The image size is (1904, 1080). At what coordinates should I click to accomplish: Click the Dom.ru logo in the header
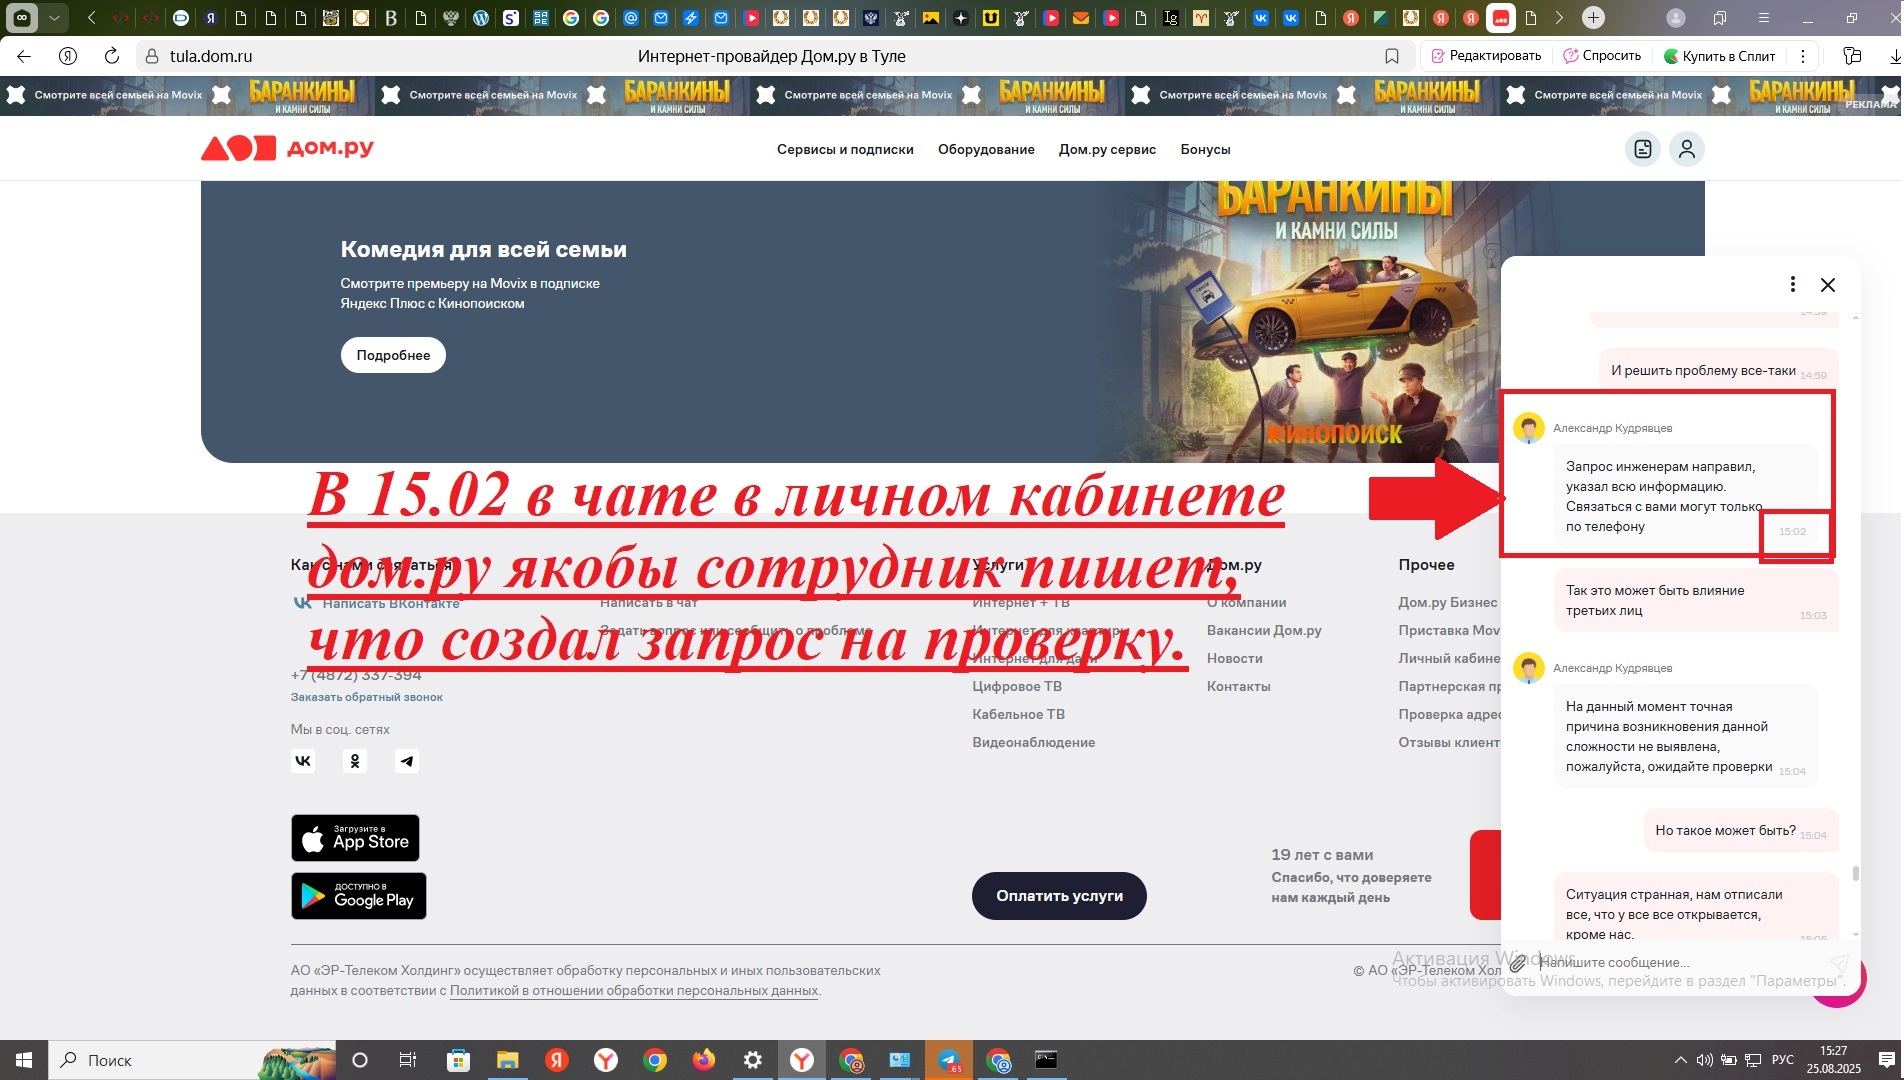tap(287, 148)
